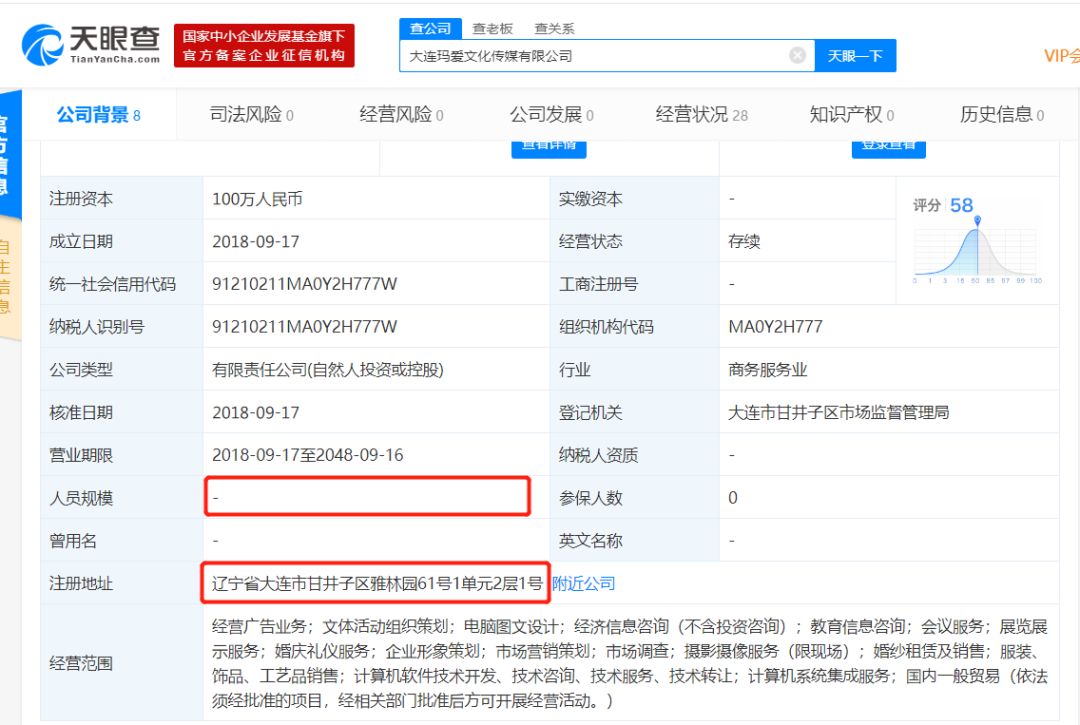Click the industry value 商务服务业

point(767,370)
